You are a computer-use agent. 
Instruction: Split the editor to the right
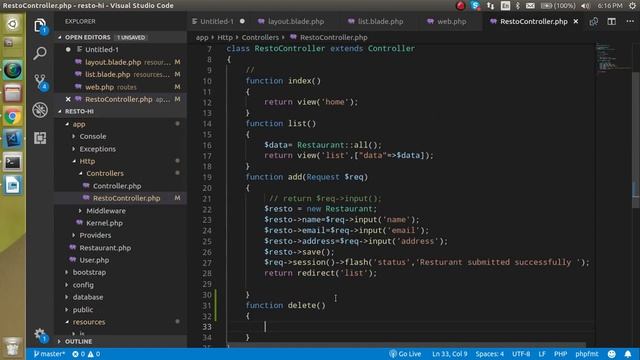pos(611,21)
